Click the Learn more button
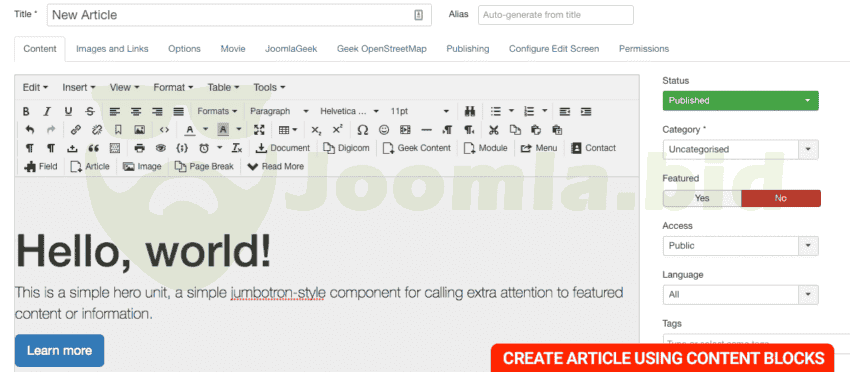 click(60, 350)
